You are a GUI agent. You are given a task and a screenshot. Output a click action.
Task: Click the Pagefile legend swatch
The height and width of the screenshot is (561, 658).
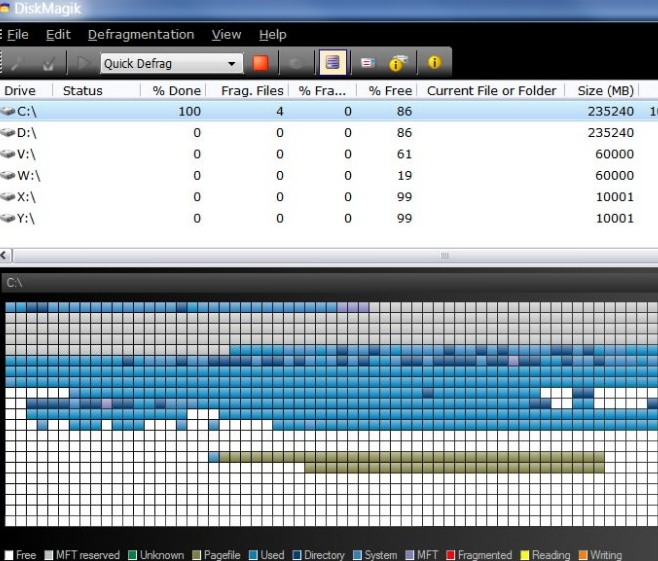pos(196,555)
